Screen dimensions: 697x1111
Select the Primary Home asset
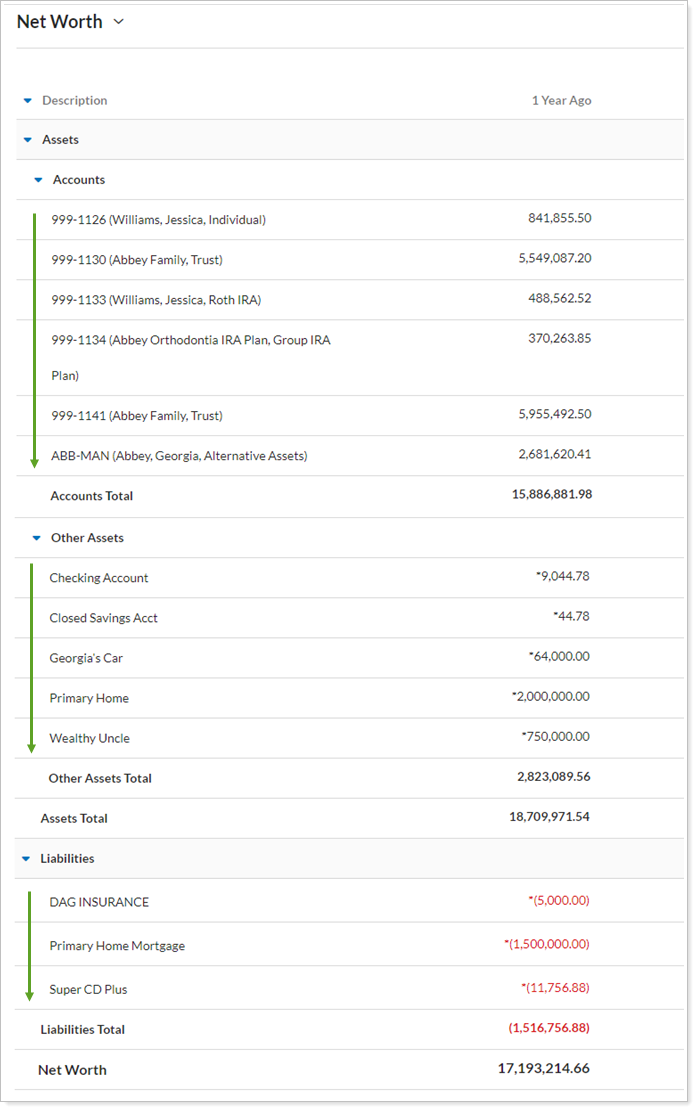tap(89, 698)
